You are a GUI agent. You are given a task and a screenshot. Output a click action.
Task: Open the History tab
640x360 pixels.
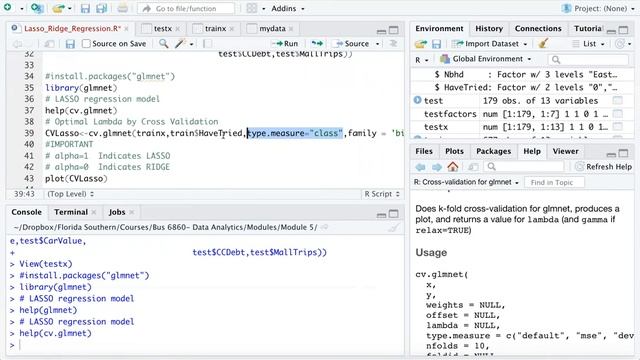coord(489,29)
